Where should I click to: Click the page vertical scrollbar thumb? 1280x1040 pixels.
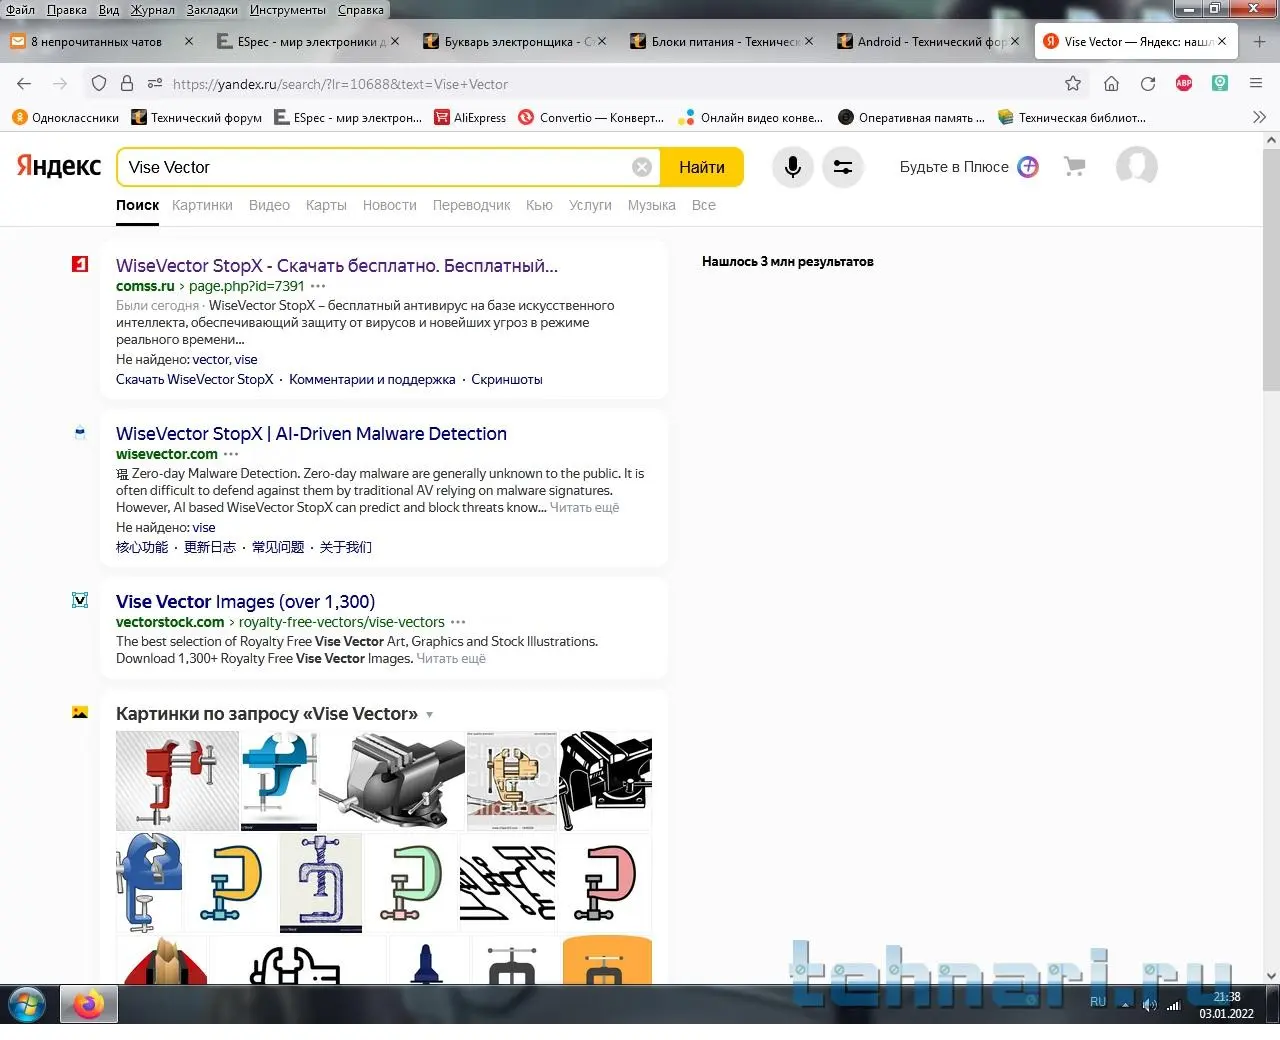coord(1271,270)
